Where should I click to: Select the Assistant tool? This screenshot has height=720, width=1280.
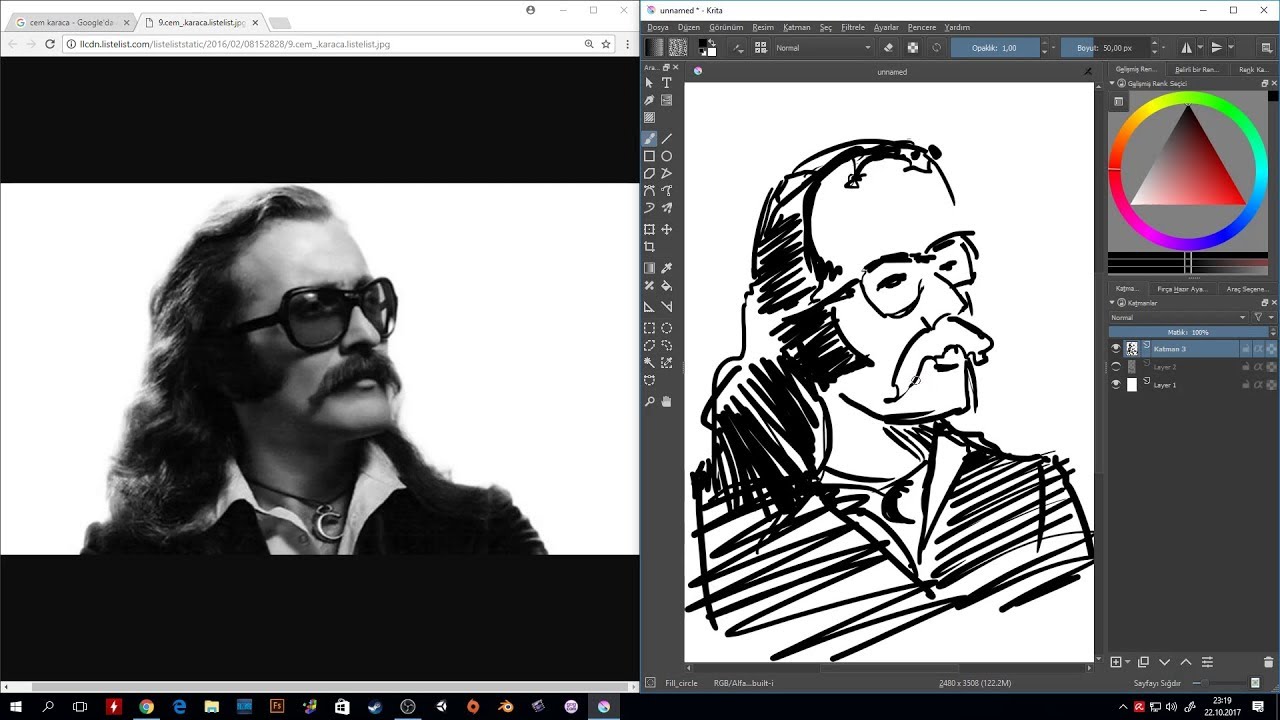pos(649,307)
